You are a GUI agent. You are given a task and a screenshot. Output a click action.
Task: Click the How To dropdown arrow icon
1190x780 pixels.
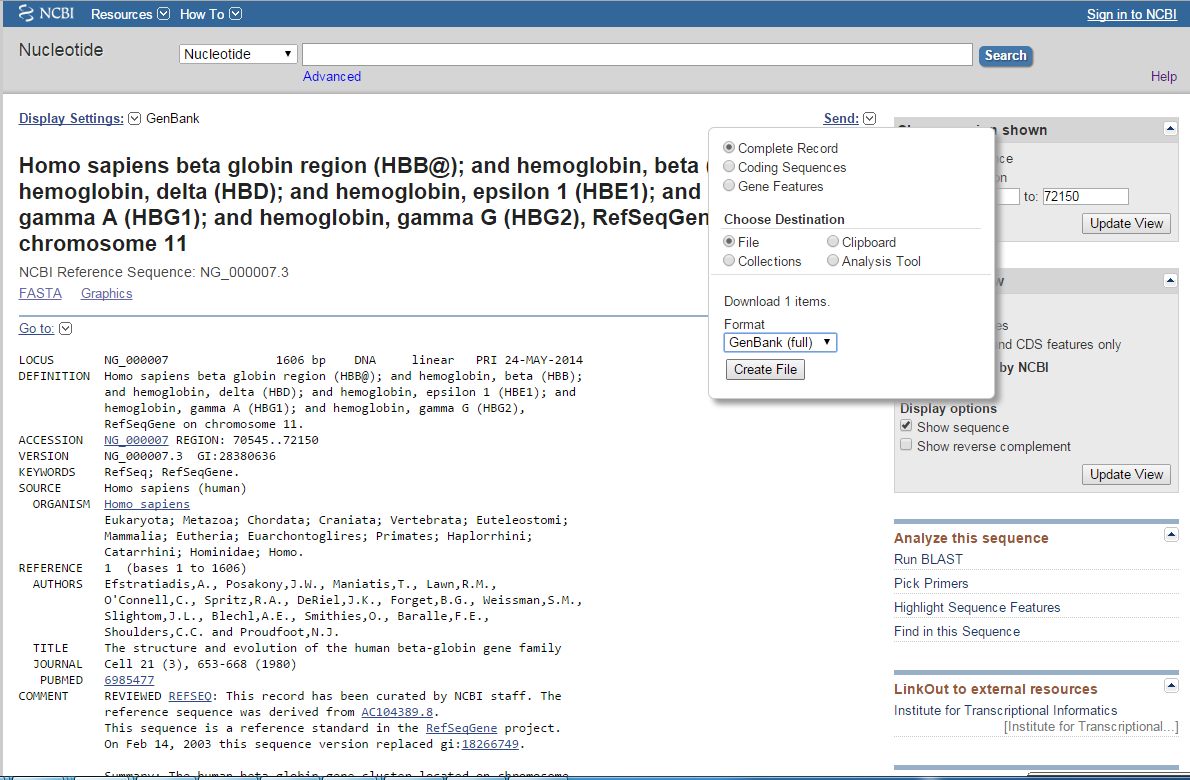(235, 14)
